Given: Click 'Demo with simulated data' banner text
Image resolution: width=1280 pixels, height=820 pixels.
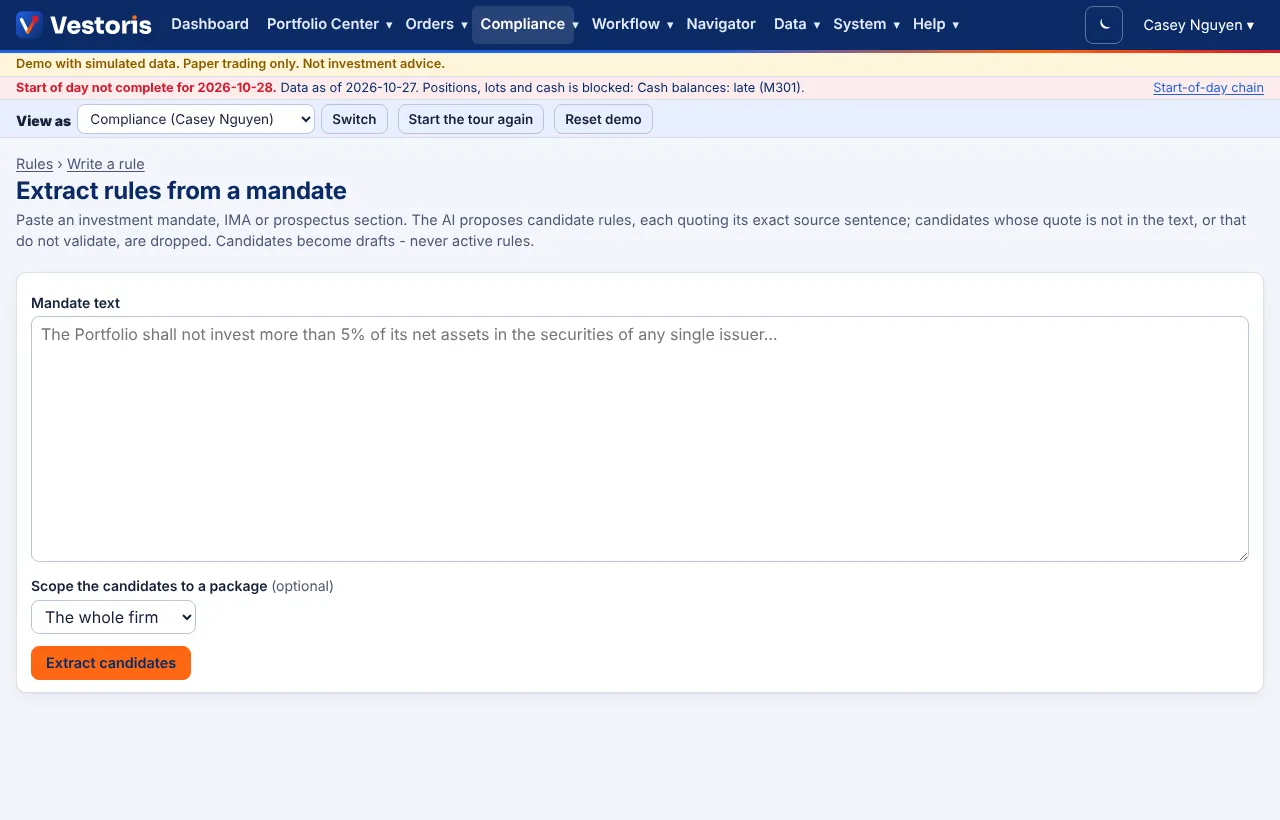Looking at the screenshot, I should [230, 64].
